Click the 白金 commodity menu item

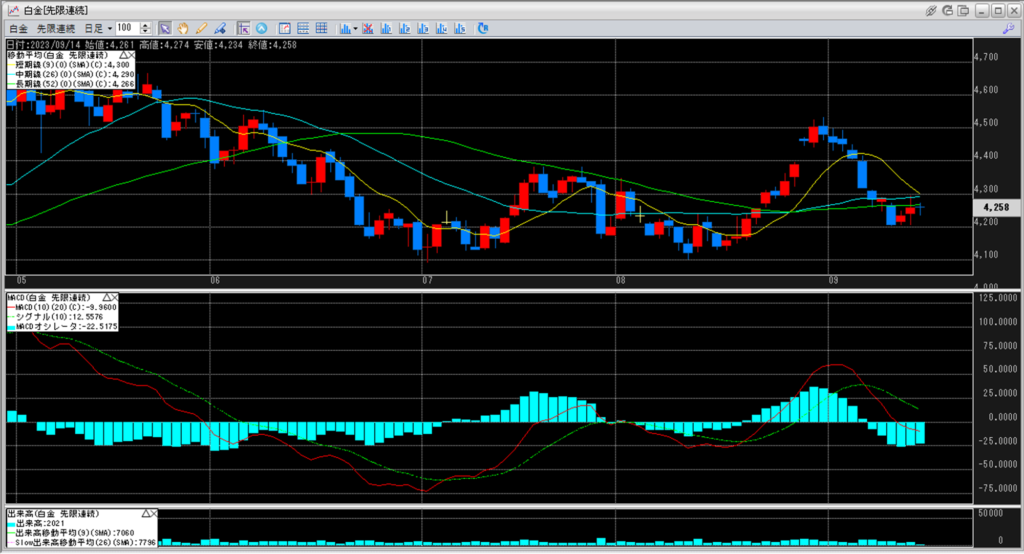pyautogui.click(x=18, y=28)
